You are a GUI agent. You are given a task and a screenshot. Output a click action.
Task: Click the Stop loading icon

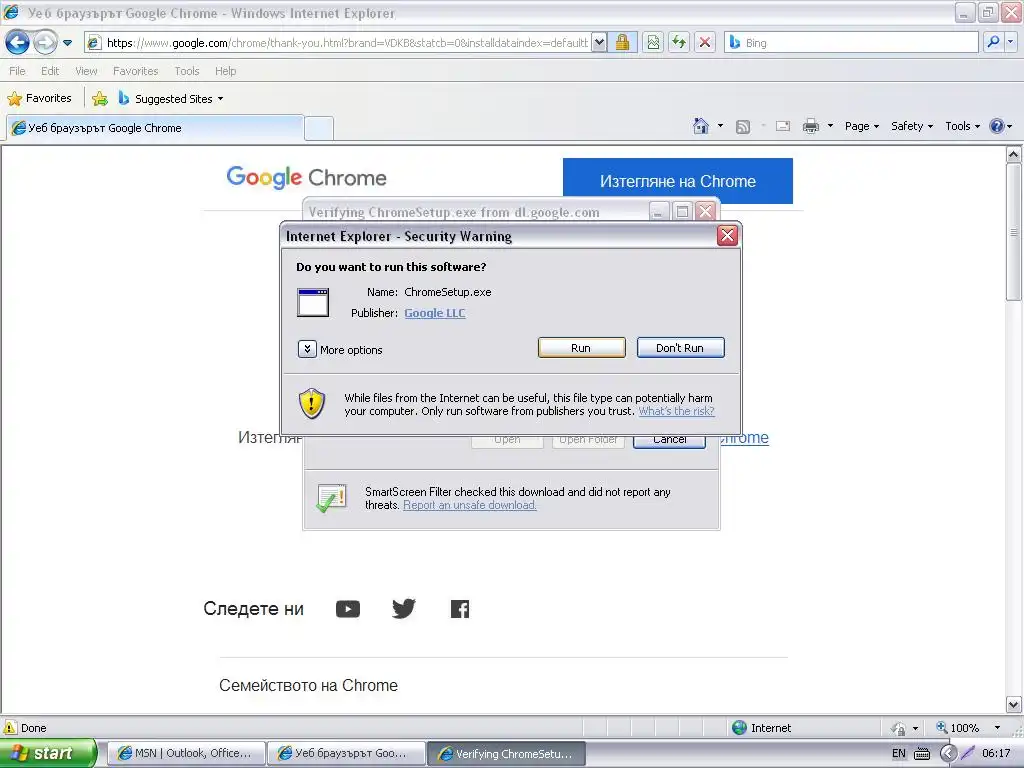705,43
